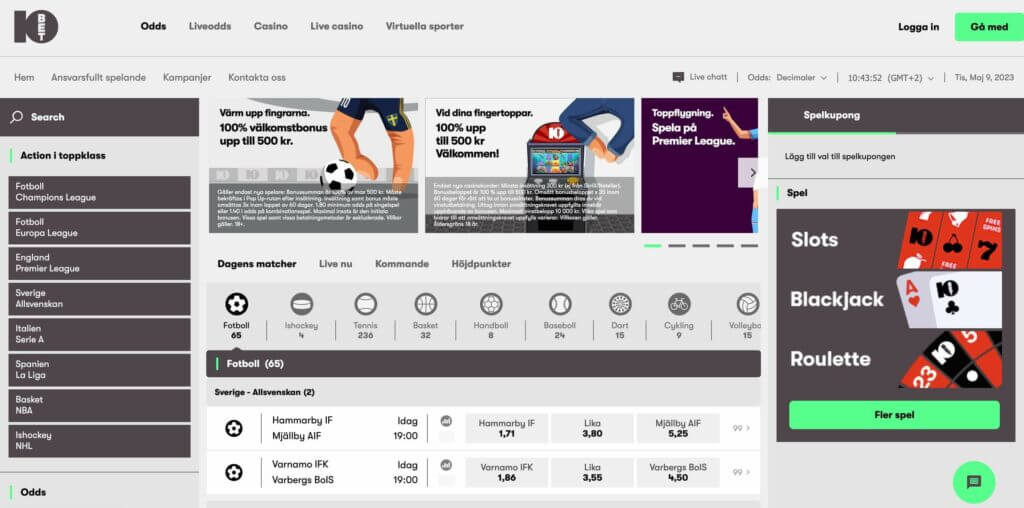
Task: Open Sverige Allsvenskan in sidebar
Action: (99, 298)
